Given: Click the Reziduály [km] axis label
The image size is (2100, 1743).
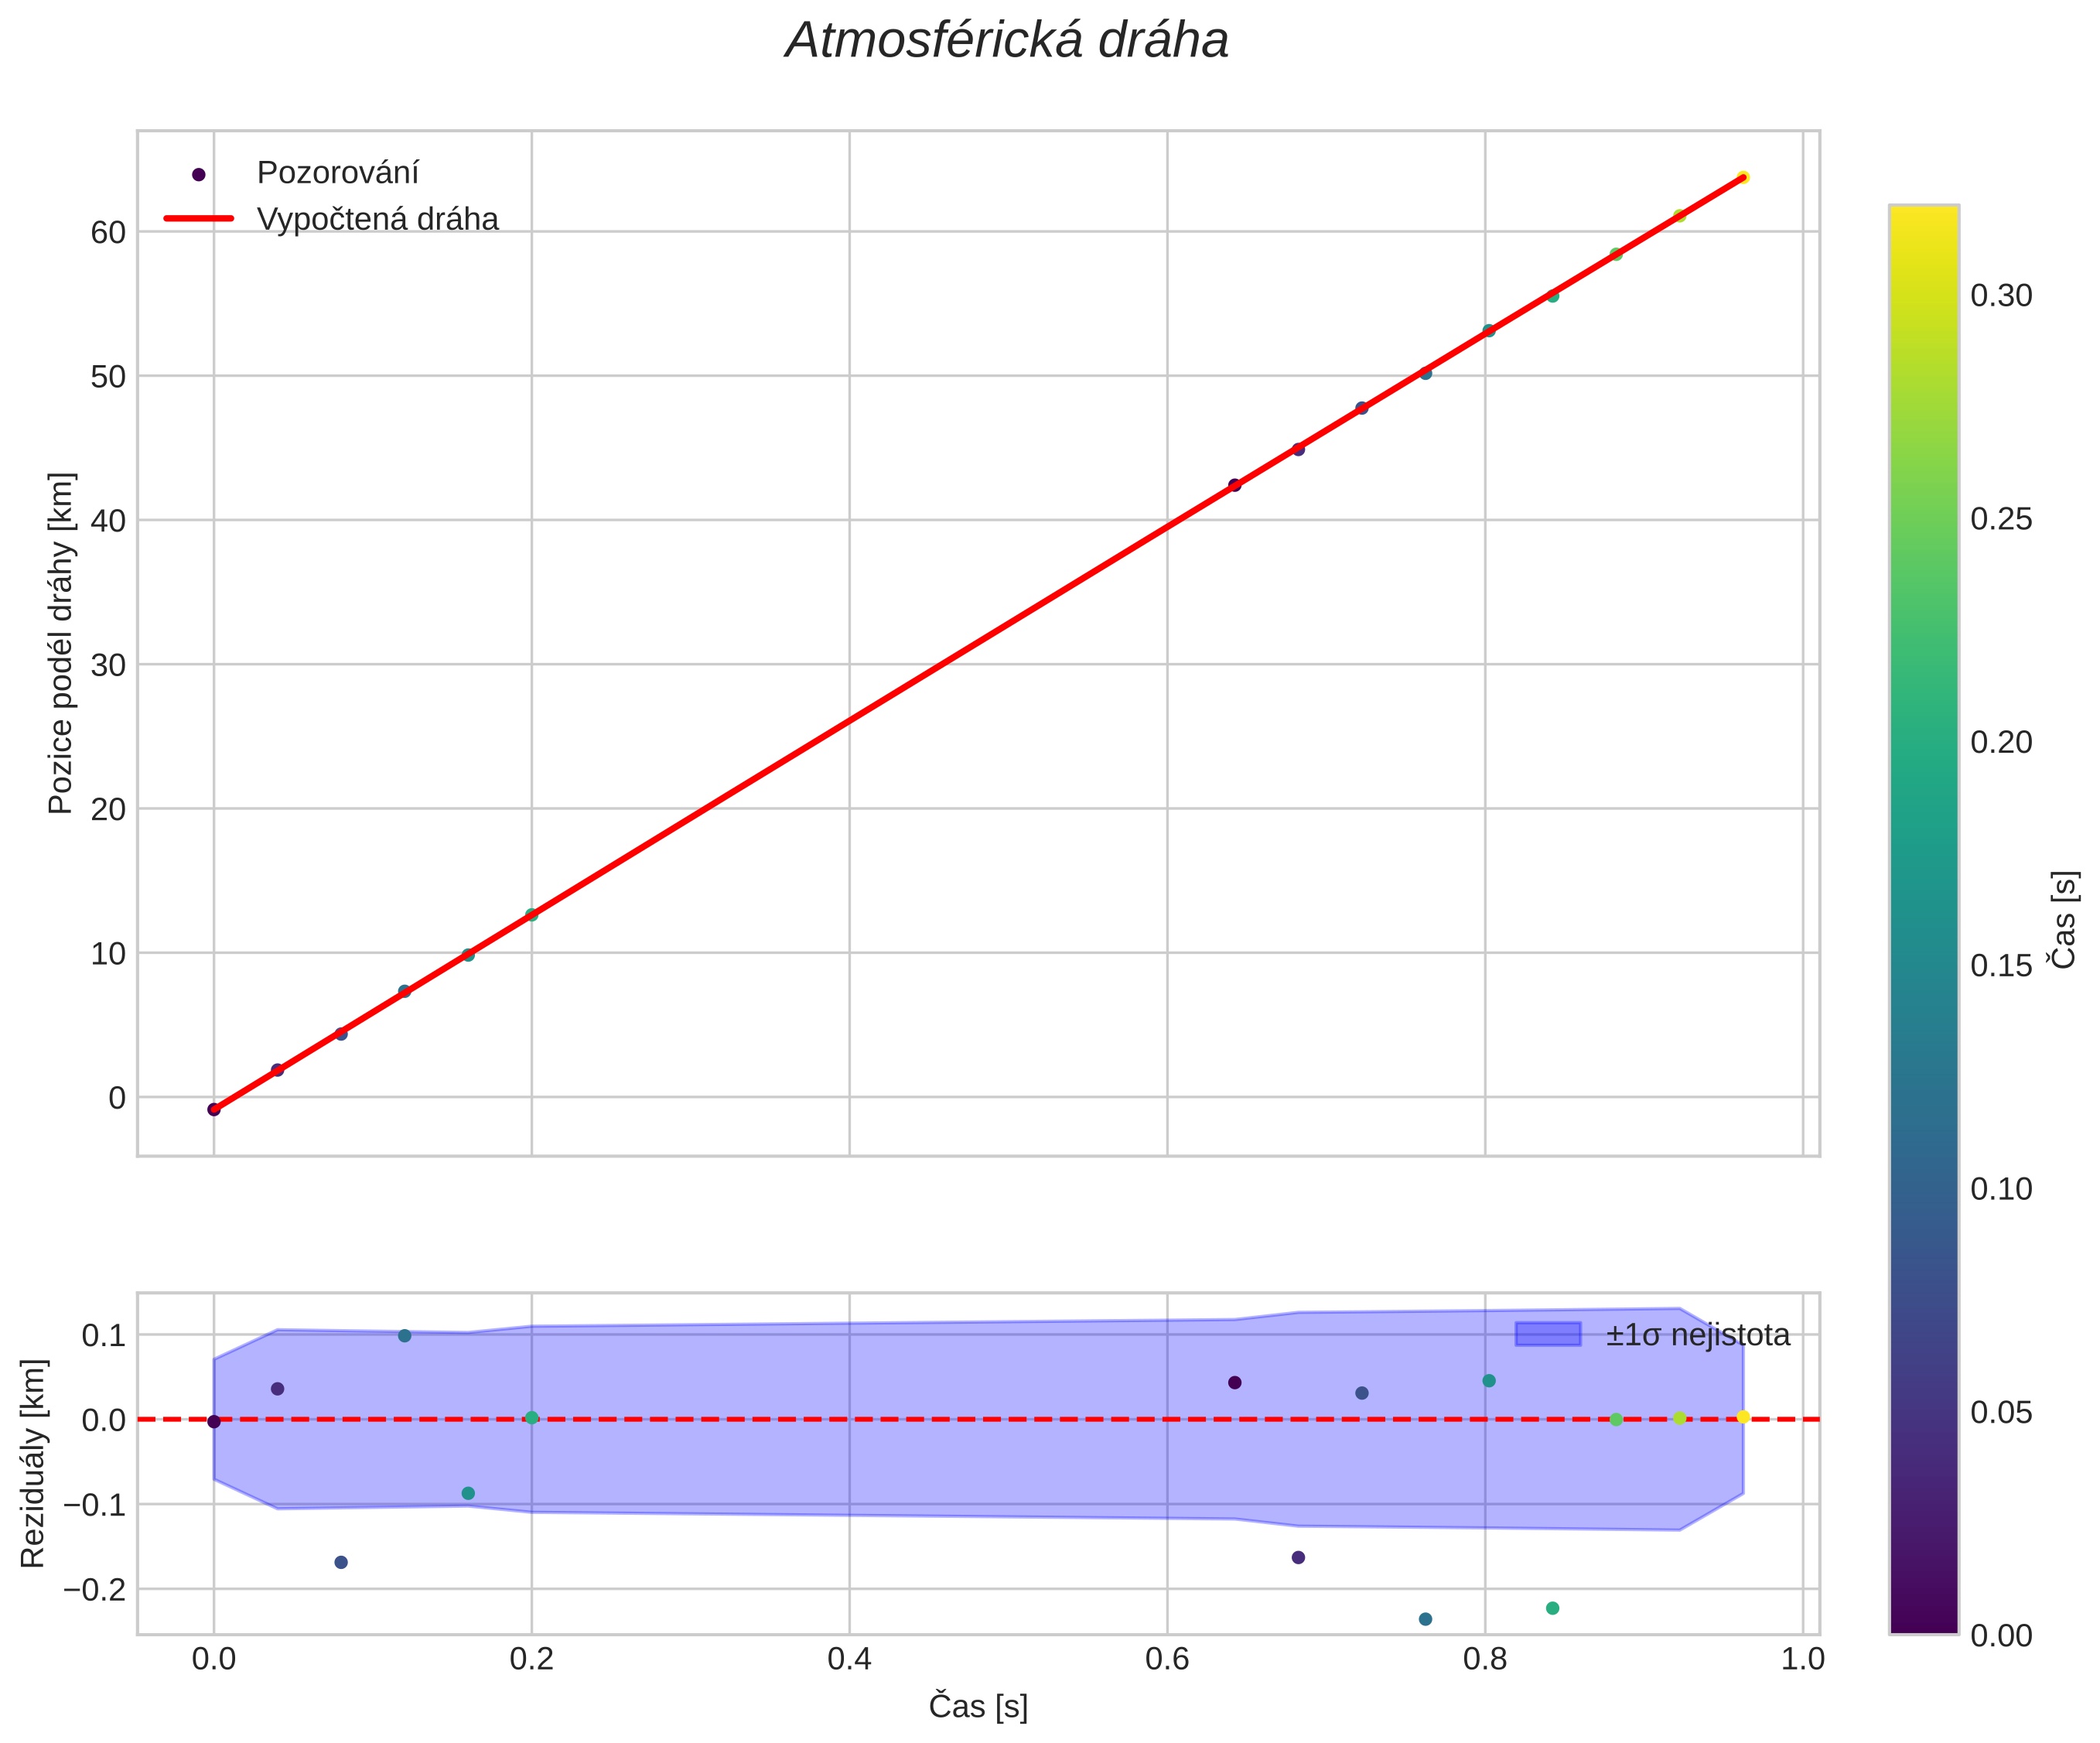Looking at the screenshot, I should tap(33, 1463).
